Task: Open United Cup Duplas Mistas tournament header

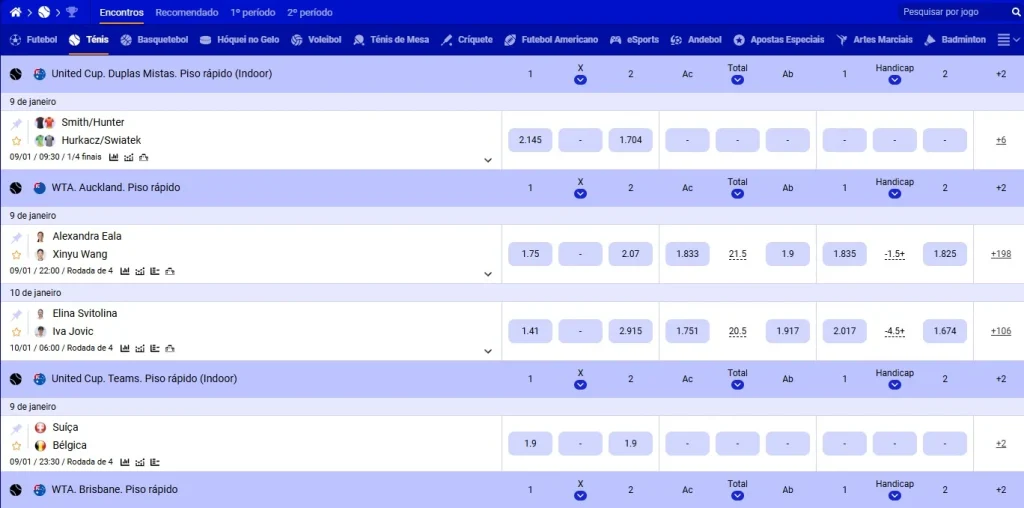Action: tap(161, 74)
